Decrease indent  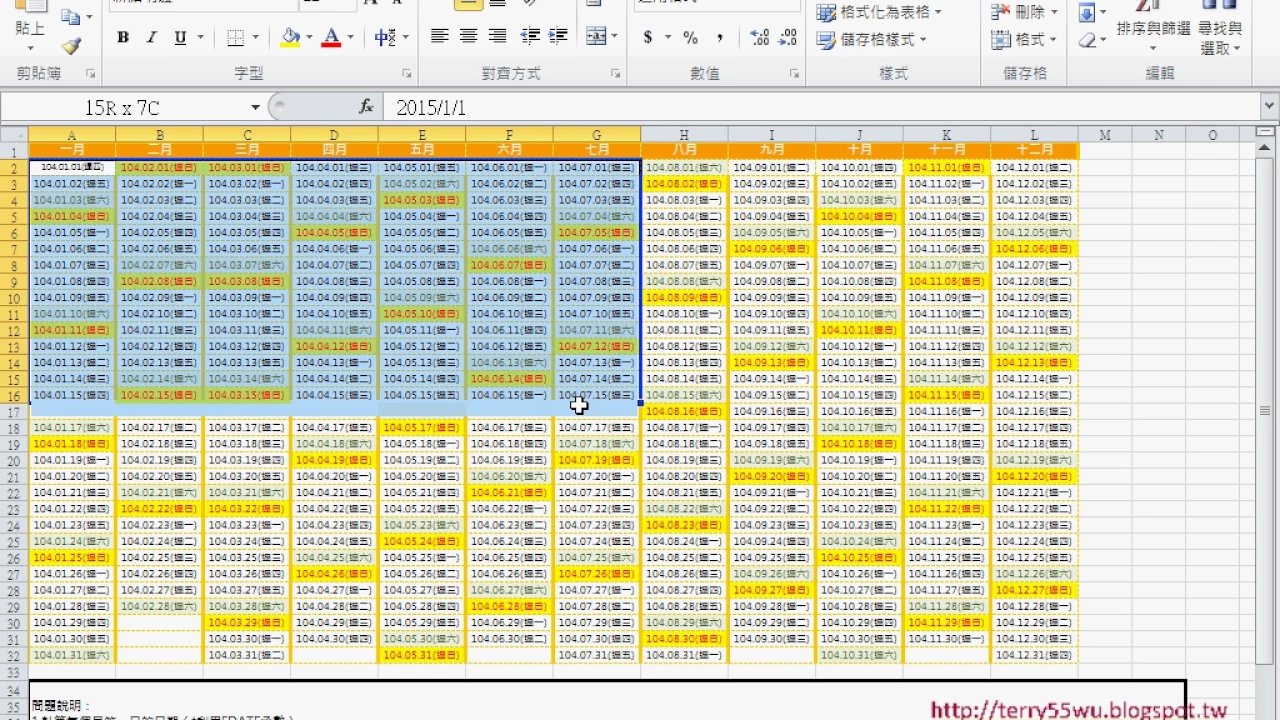[x=530, y=36]
